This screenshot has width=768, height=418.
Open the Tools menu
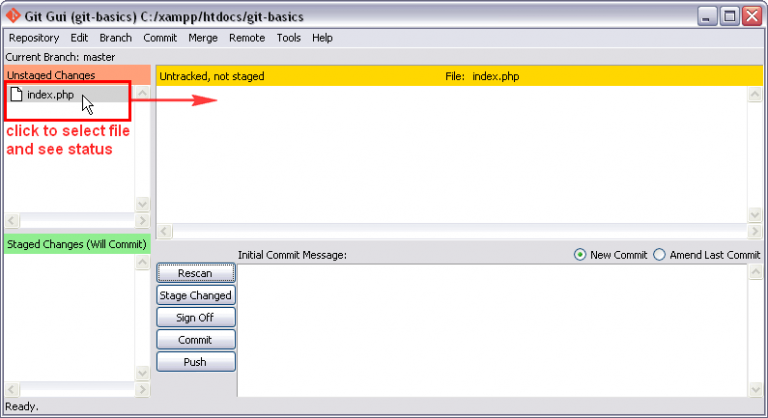[288, 38]
